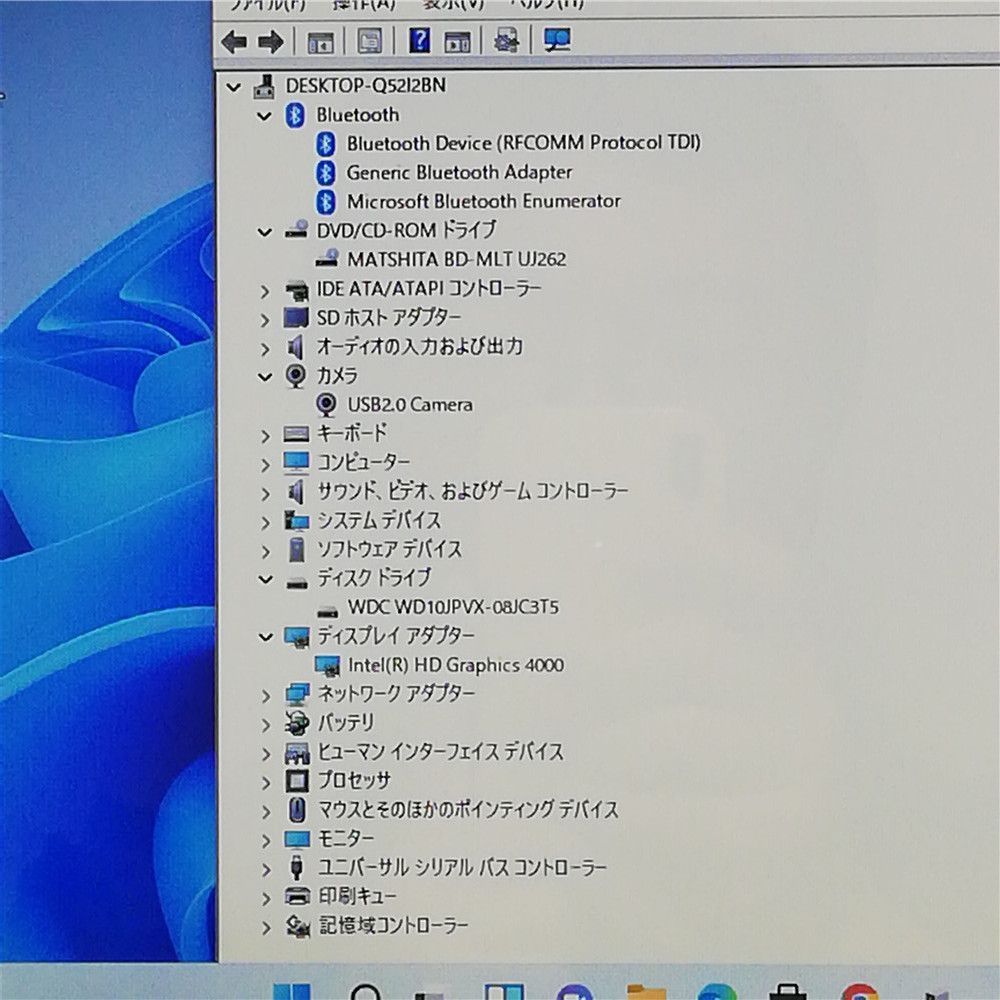Click the drive icon next to MATSHITA BD-MLT UJ262
The height and width of the screenshot is (1000, 1000).
coord(327,259)
